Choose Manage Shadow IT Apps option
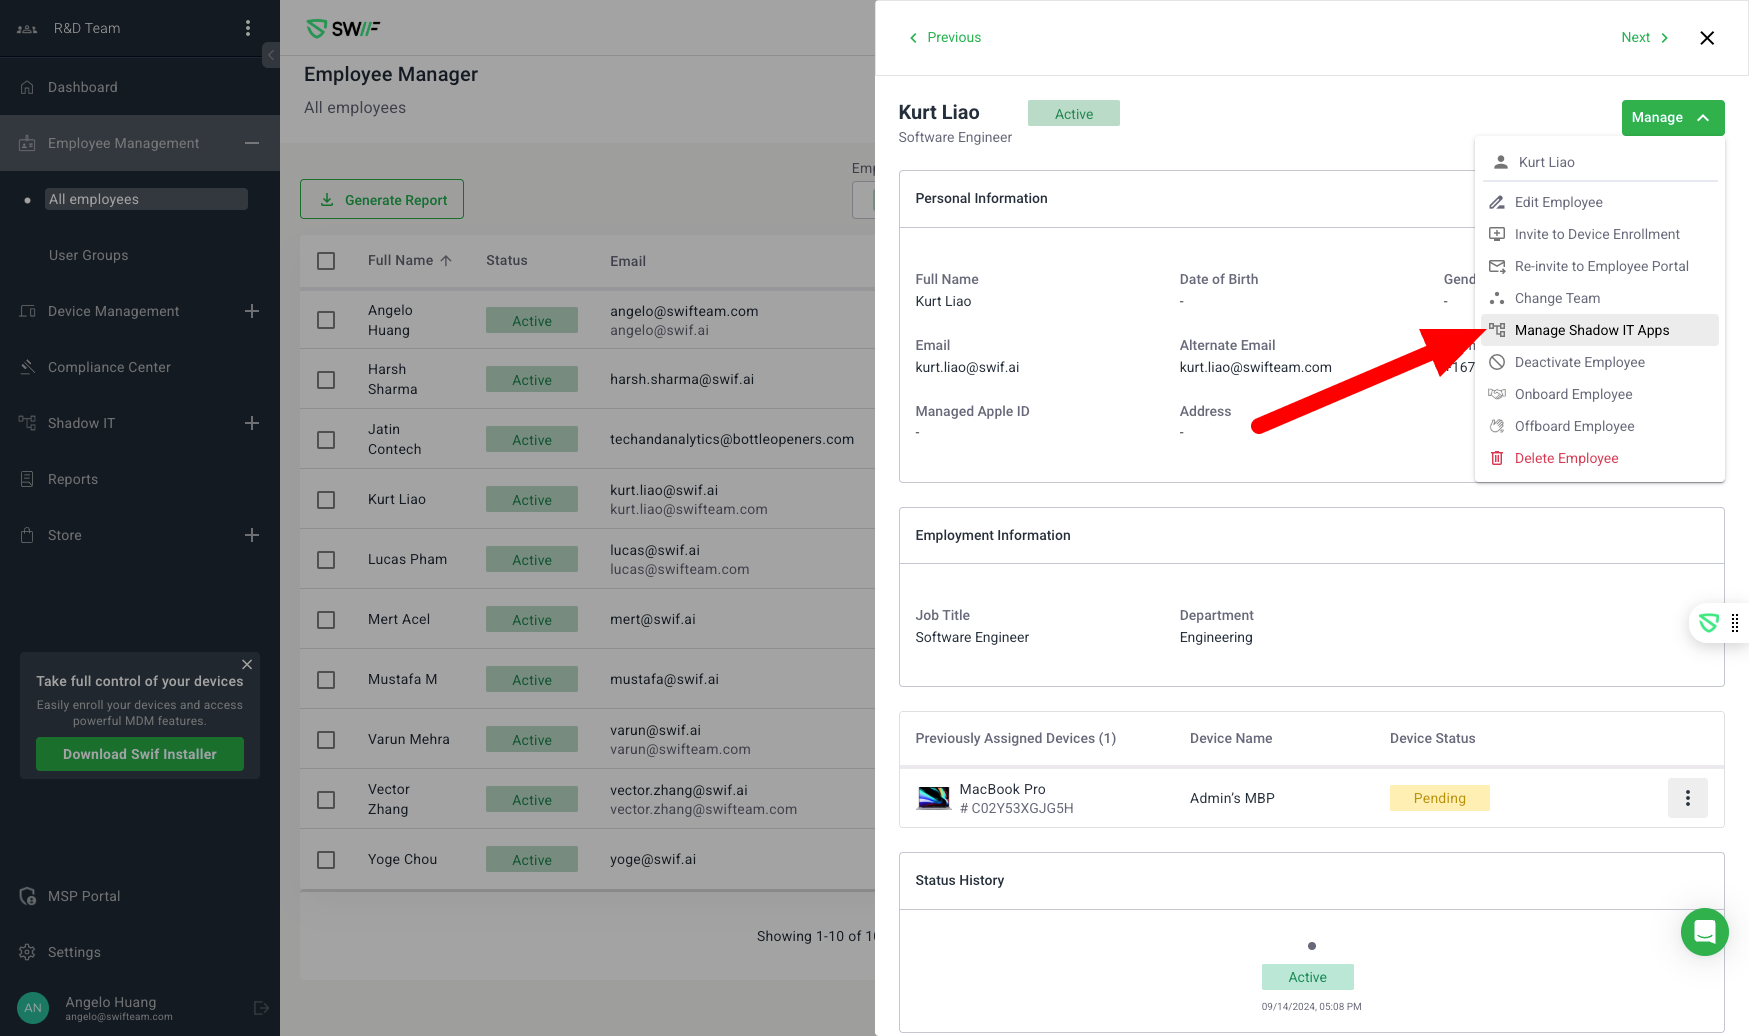This screenshot has height=1036, width=1749. (1591, 330)
